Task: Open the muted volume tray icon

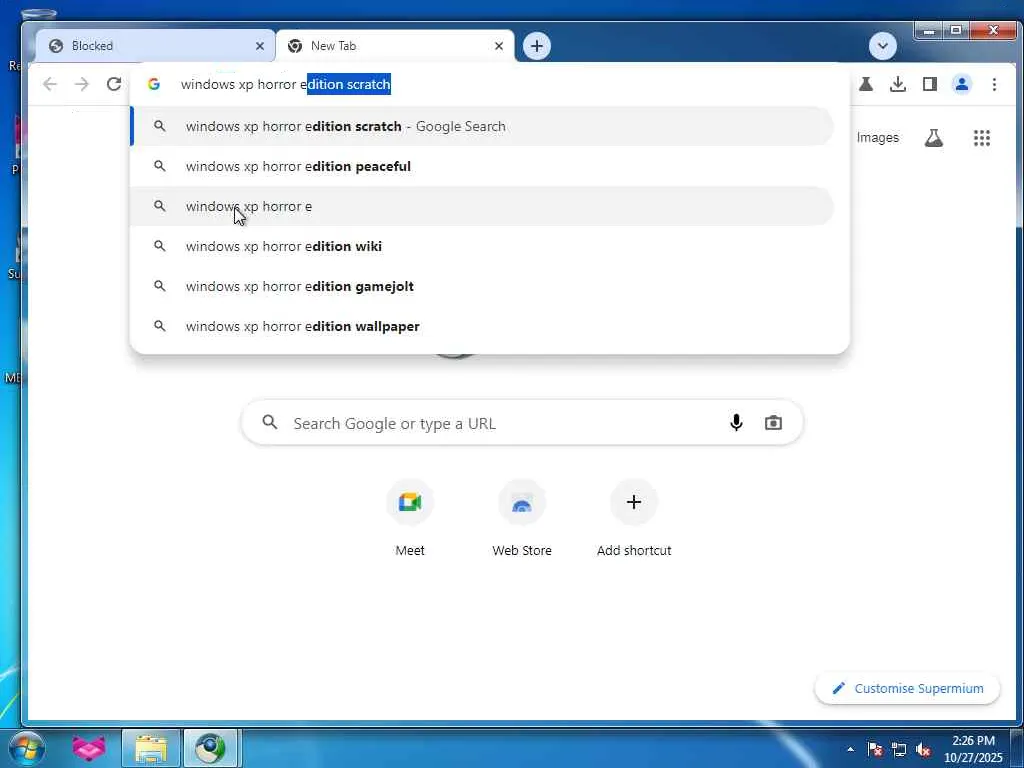Action: 923,749
